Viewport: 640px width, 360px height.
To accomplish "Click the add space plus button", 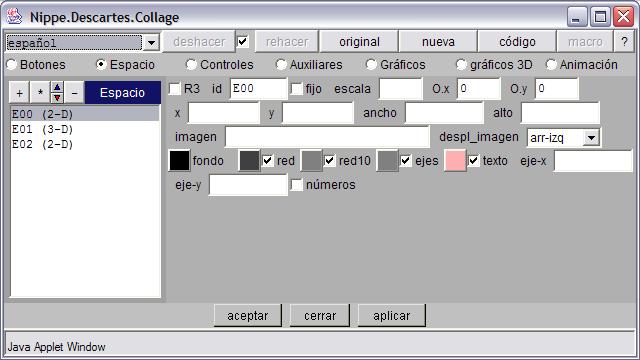I will pyautogui.click(x=19, y=93).
